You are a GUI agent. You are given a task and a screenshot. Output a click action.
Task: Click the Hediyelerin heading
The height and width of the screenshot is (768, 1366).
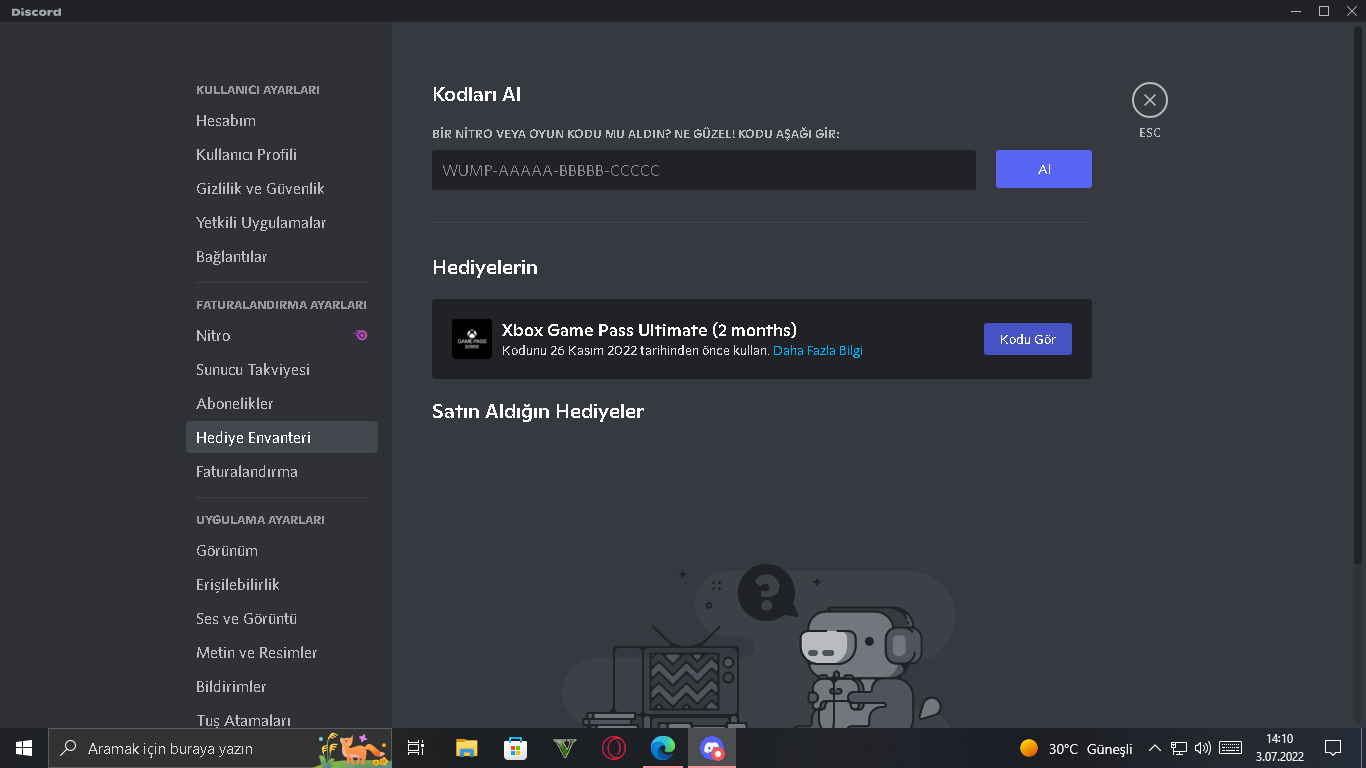pyautogui.click(x=485, y=268)
